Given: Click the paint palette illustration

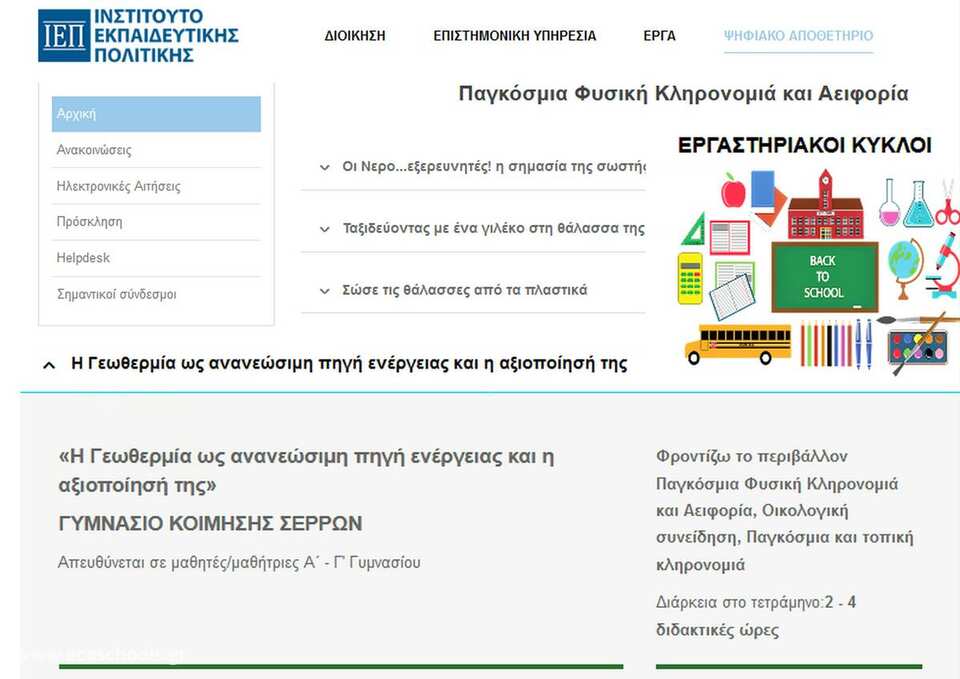Looking at the screenshot, I should point(917,347).
